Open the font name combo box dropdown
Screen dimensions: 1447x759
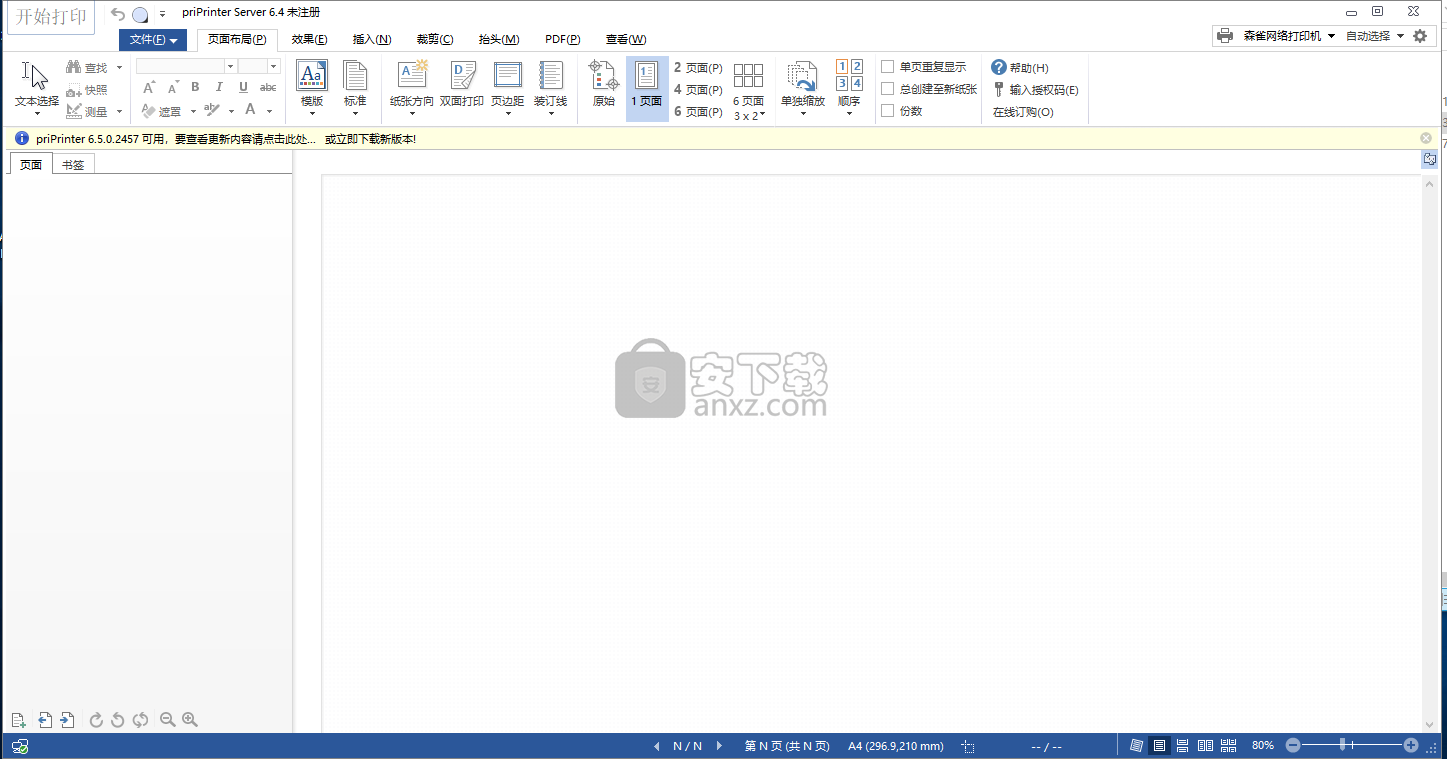pyautogui.click(x=231, y=66)
